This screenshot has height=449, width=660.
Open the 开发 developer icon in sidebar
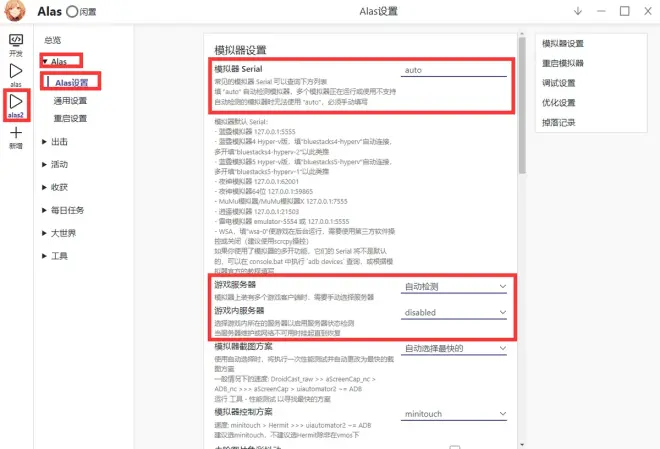point(16,45)
